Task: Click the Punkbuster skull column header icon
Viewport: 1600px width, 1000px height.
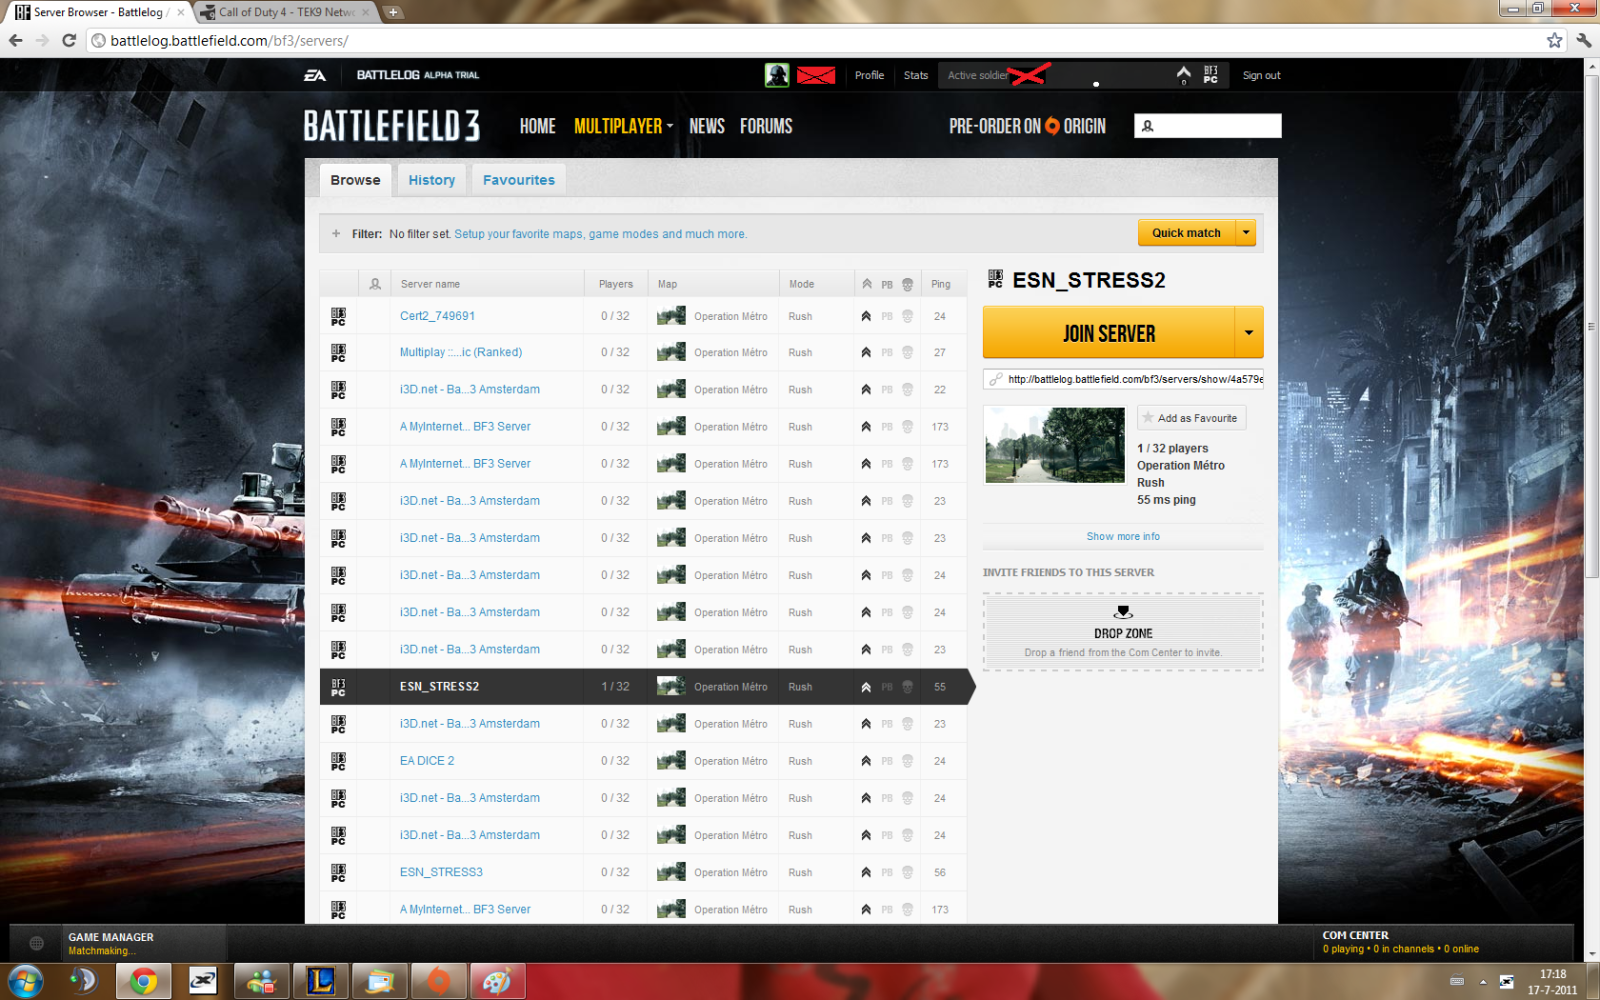Action: click(x=908, y=284)
